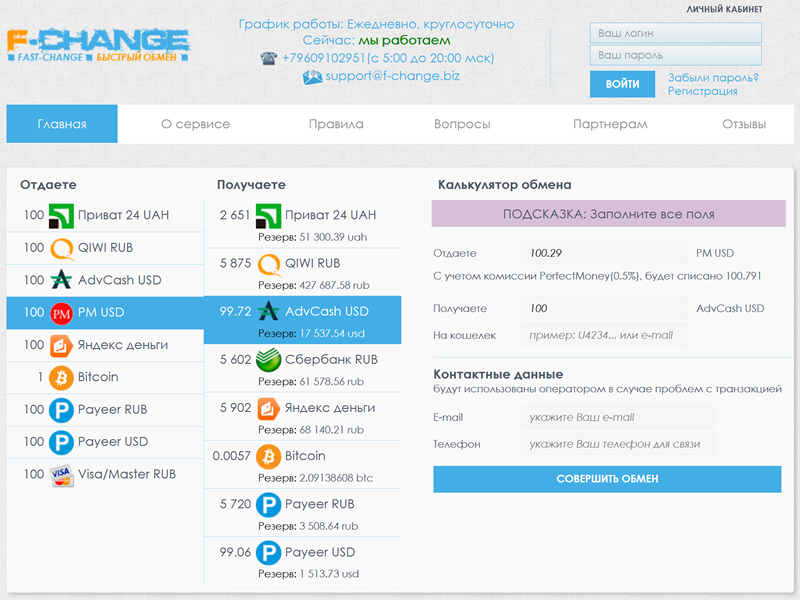This screenshot has height=600, width=800.
Task: Click the Резерв: 68 140.21 rub text
Action: 311,430
